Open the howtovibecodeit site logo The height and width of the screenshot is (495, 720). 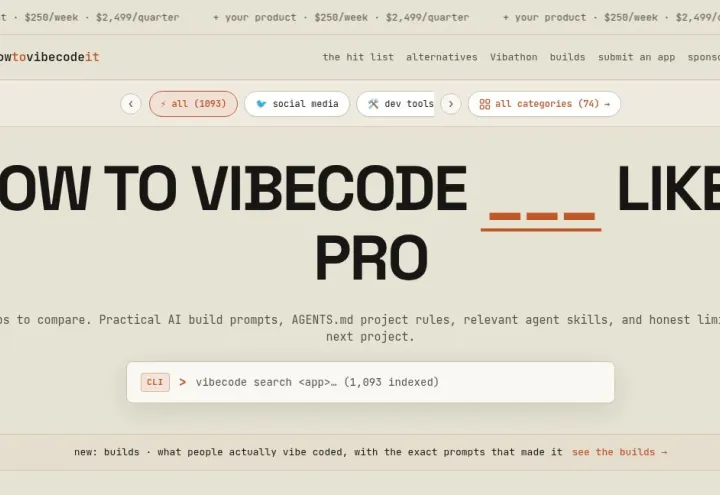(49, 57)
